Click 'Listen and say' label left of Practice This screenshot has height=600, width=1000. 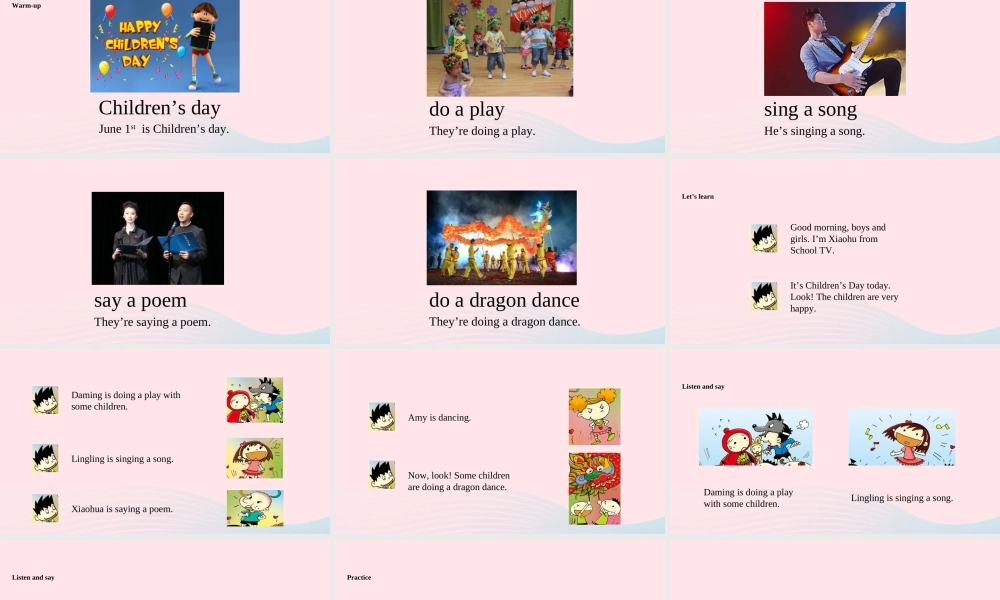pyautogui.click(x=33, y=577)
